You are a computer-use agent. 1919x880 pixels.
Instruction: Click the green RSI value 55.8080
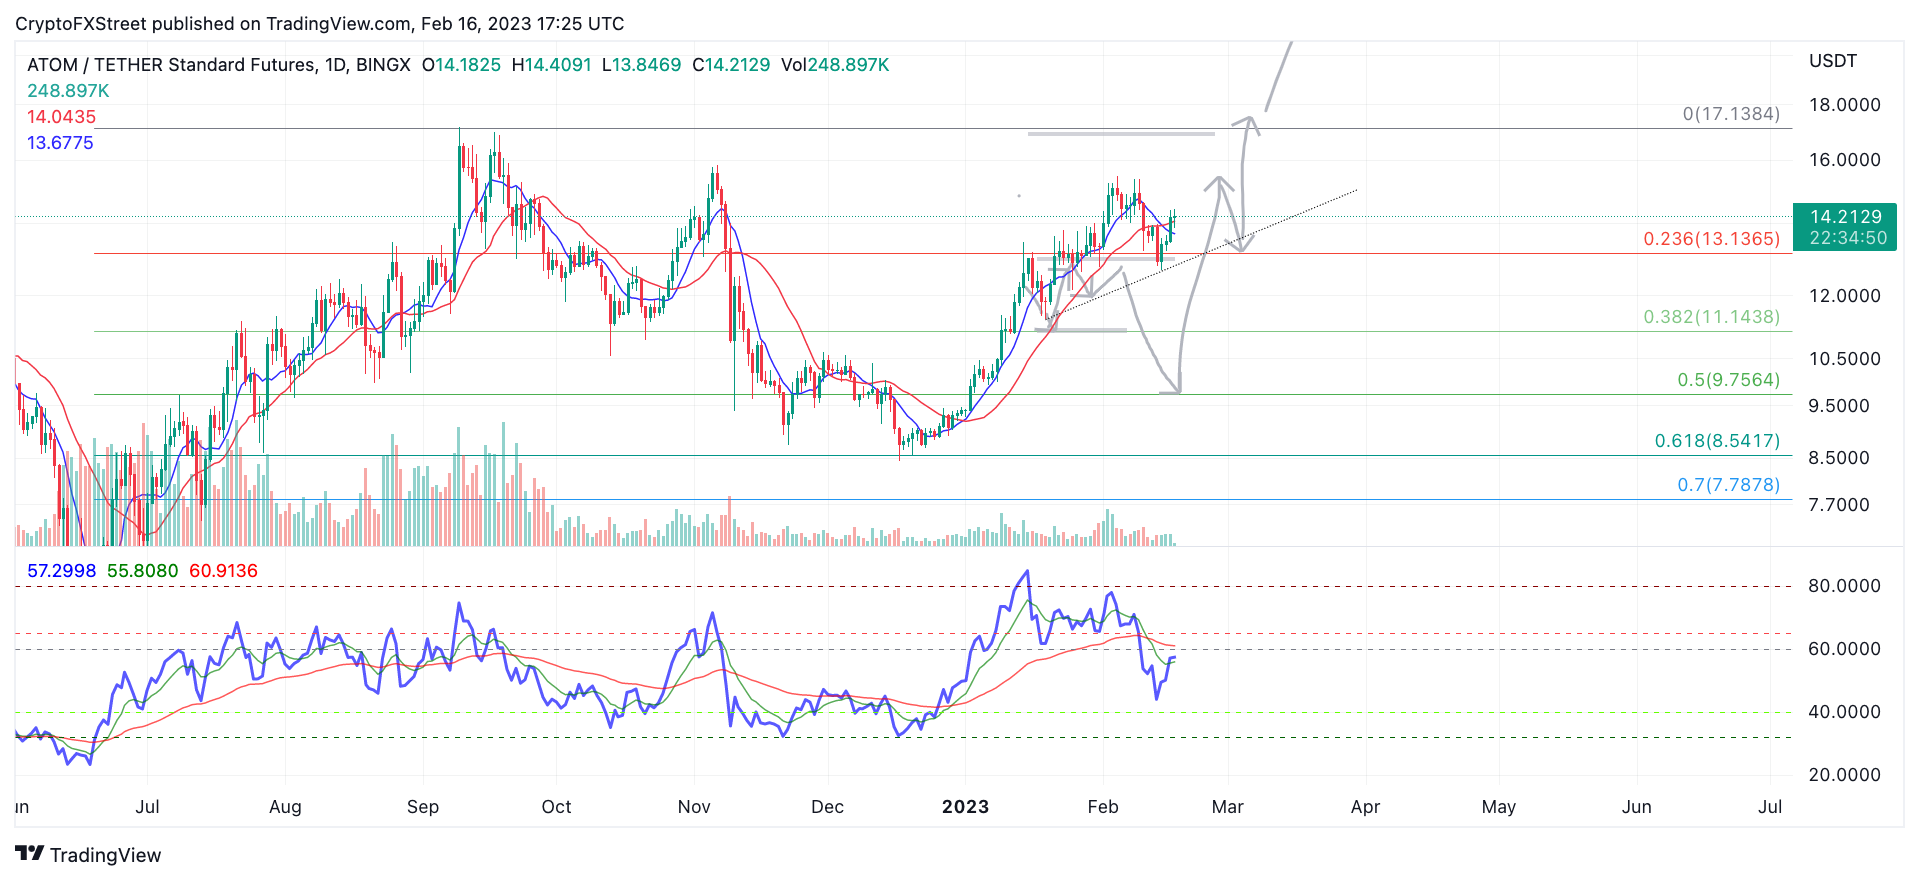point(142,571)
